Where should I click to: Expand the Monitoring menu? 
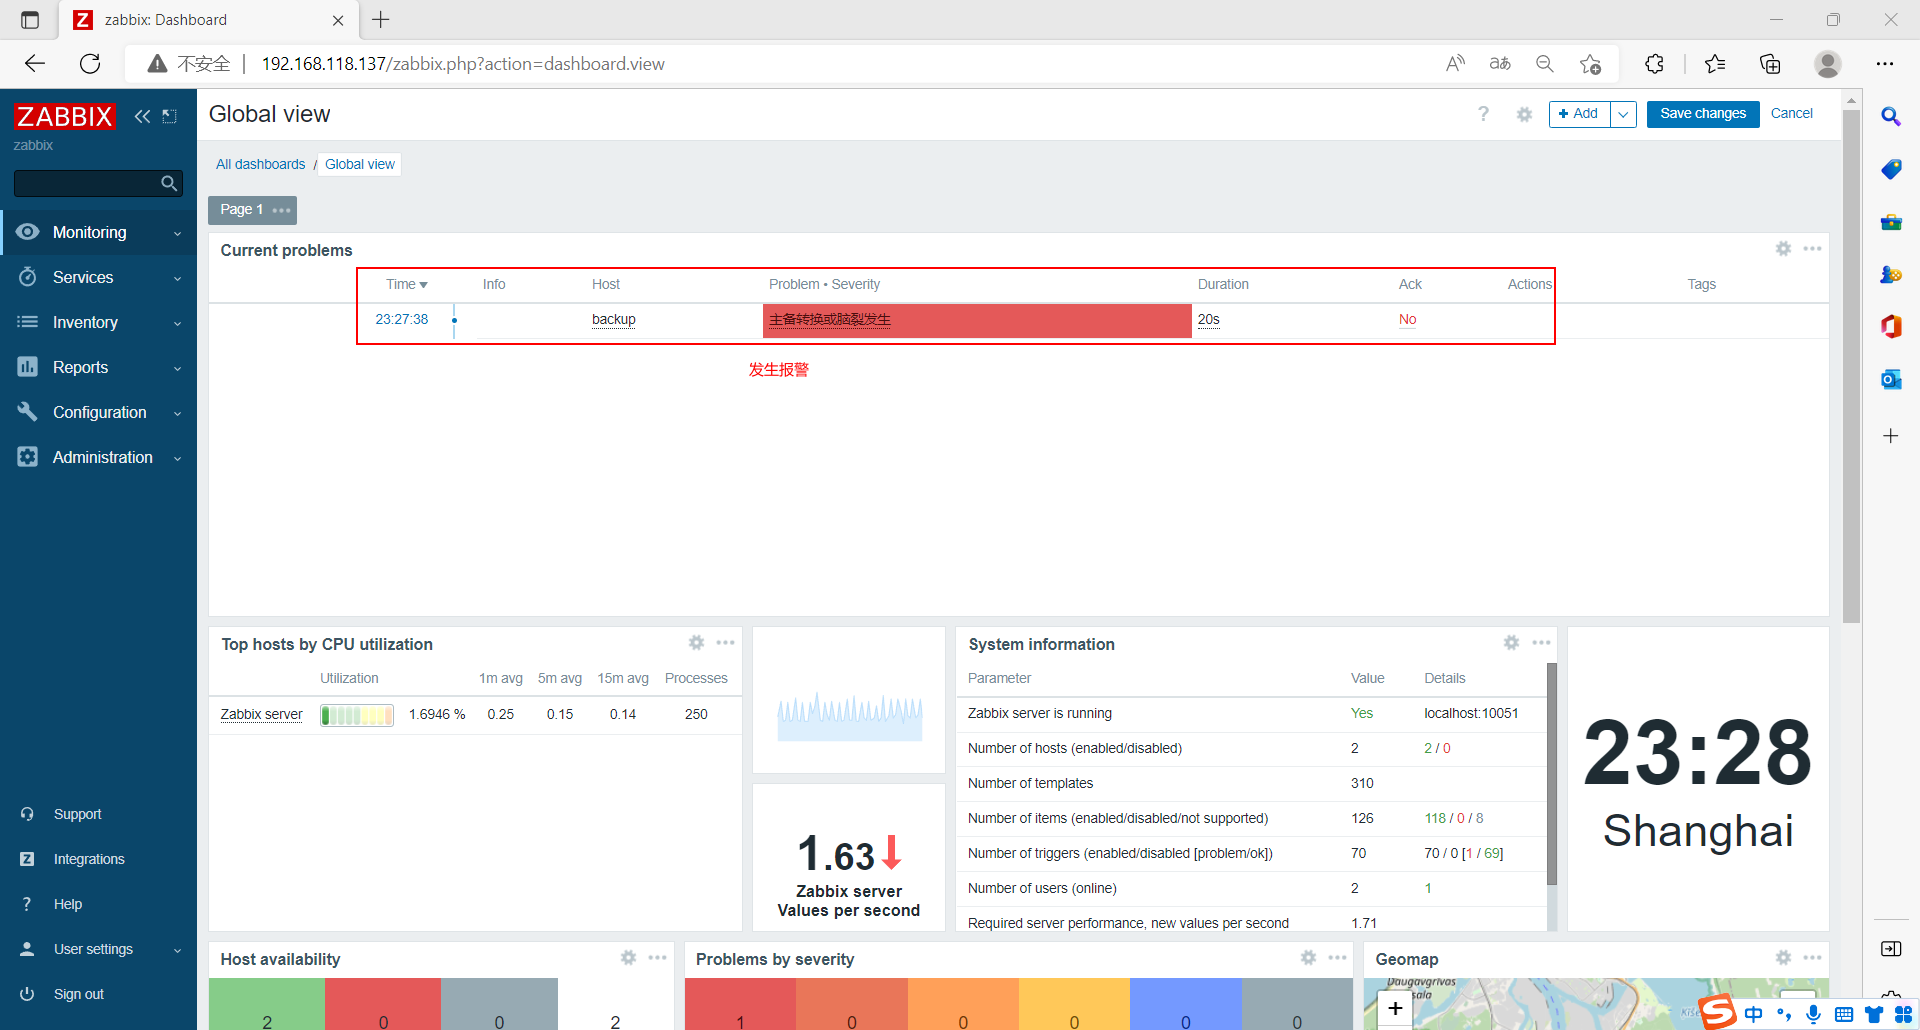point(99,232)
